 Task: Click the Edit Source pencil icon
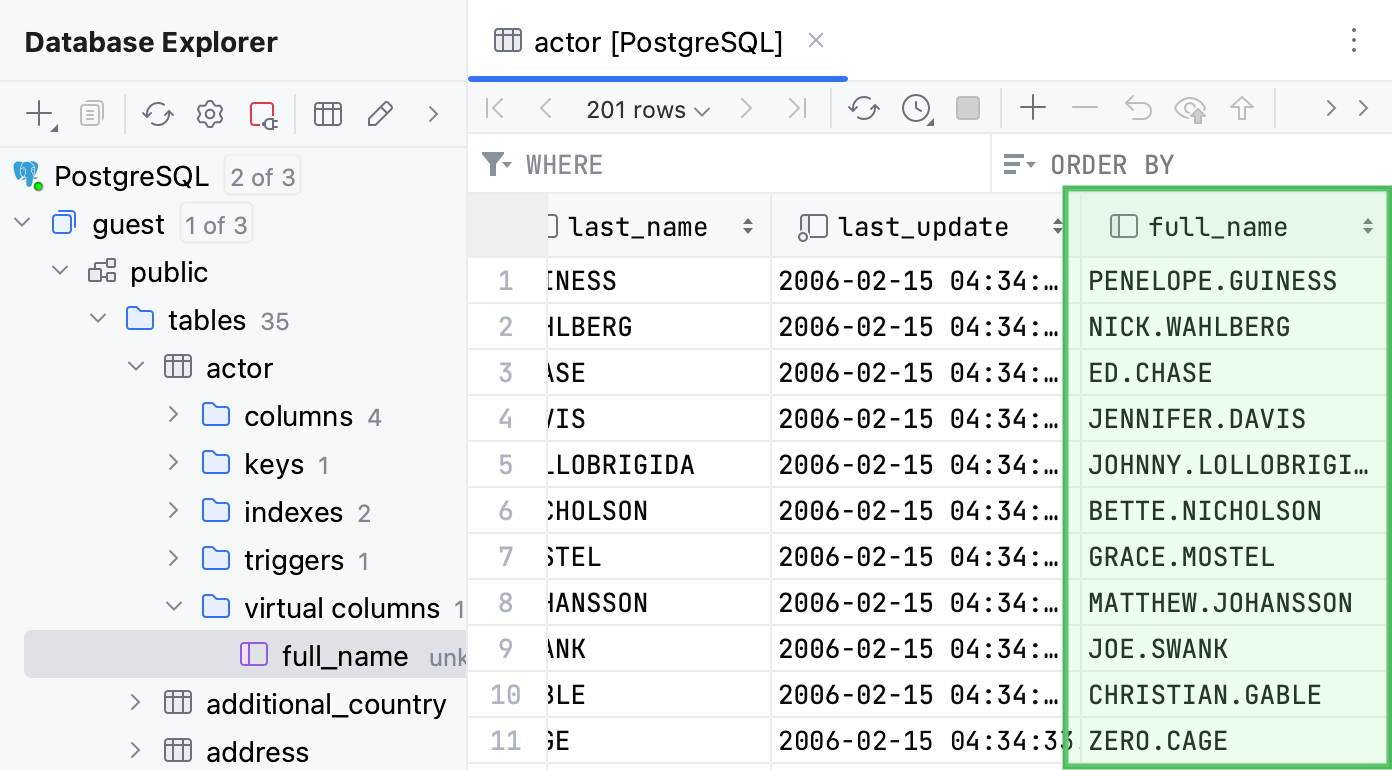[380, 114]
